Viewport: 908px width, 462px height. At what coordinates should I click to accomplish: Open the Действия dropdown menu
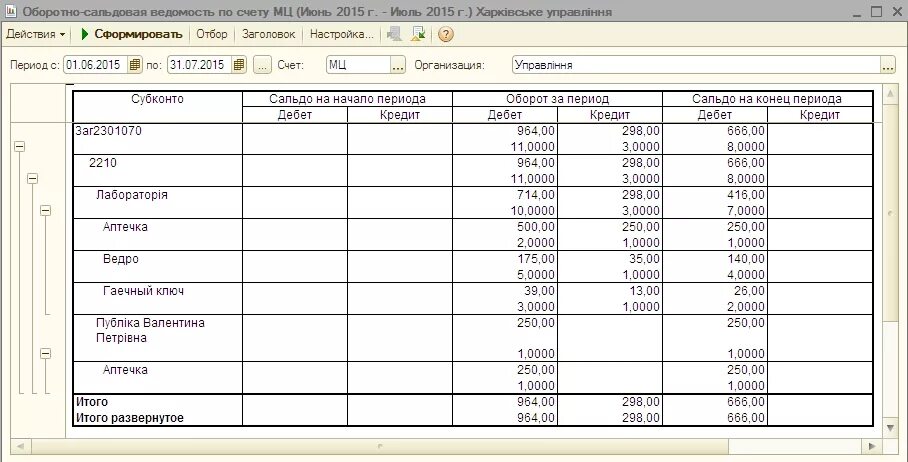pyautogui.click(x=35, y=34)
